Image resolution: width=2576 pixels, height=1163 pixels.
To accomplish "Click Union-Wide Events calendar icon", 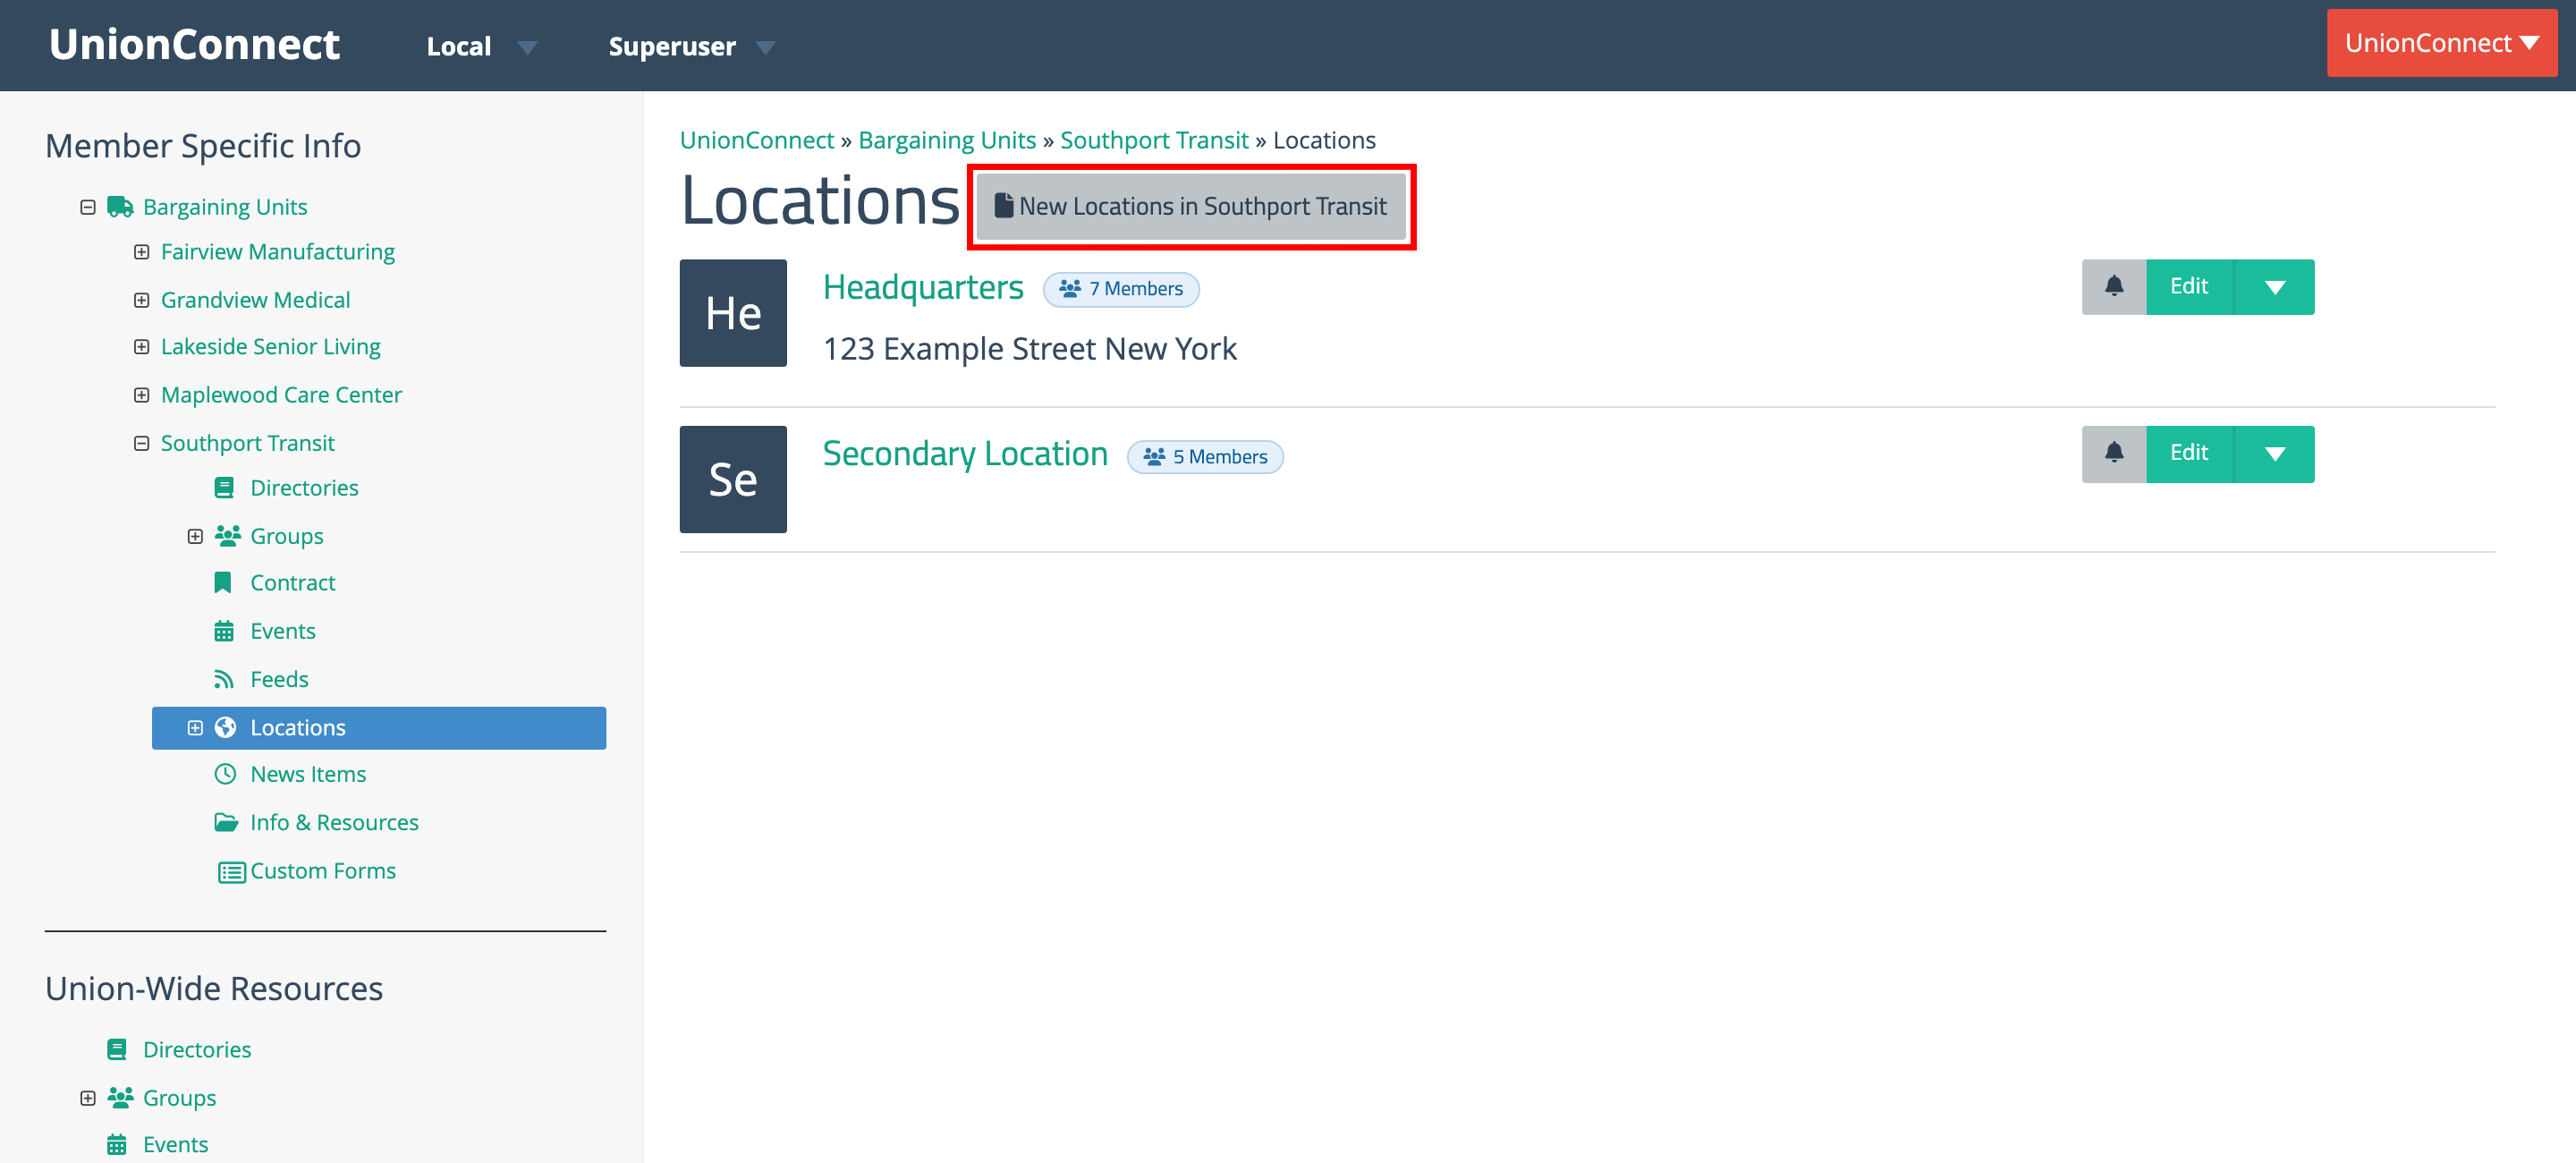I will pyautogui.click(x=117, y=1145).
